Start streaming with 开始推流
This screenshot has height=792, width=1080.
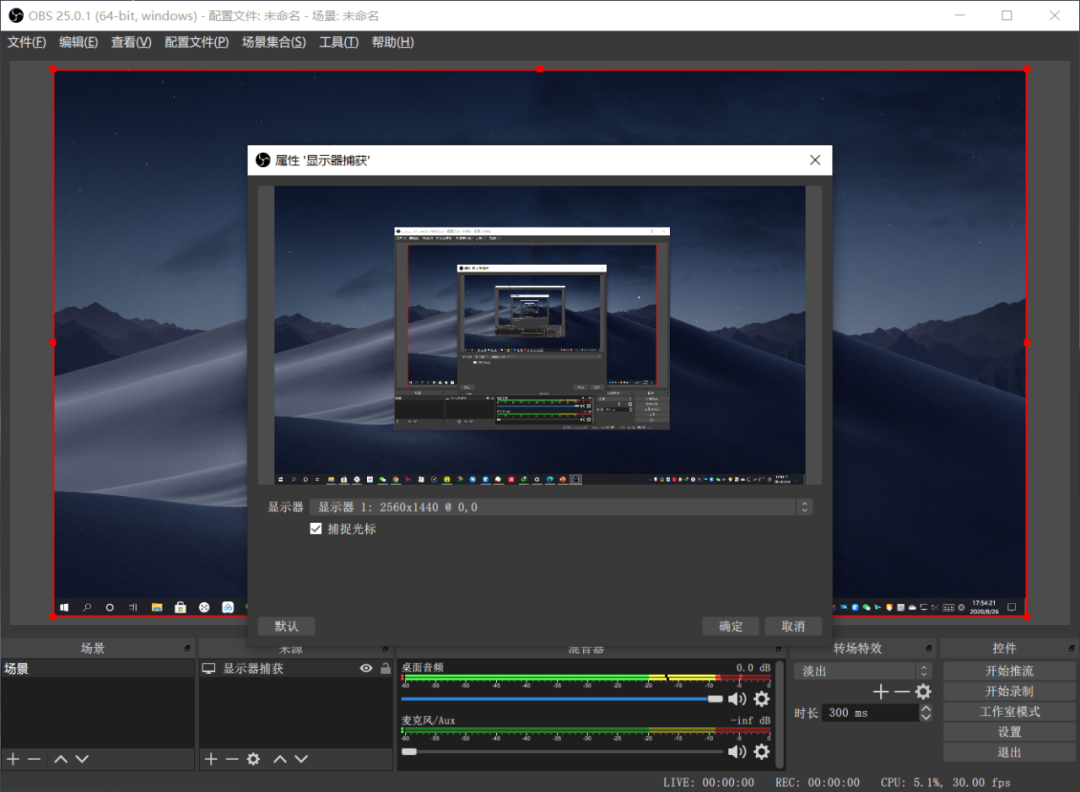point(1009,671)
